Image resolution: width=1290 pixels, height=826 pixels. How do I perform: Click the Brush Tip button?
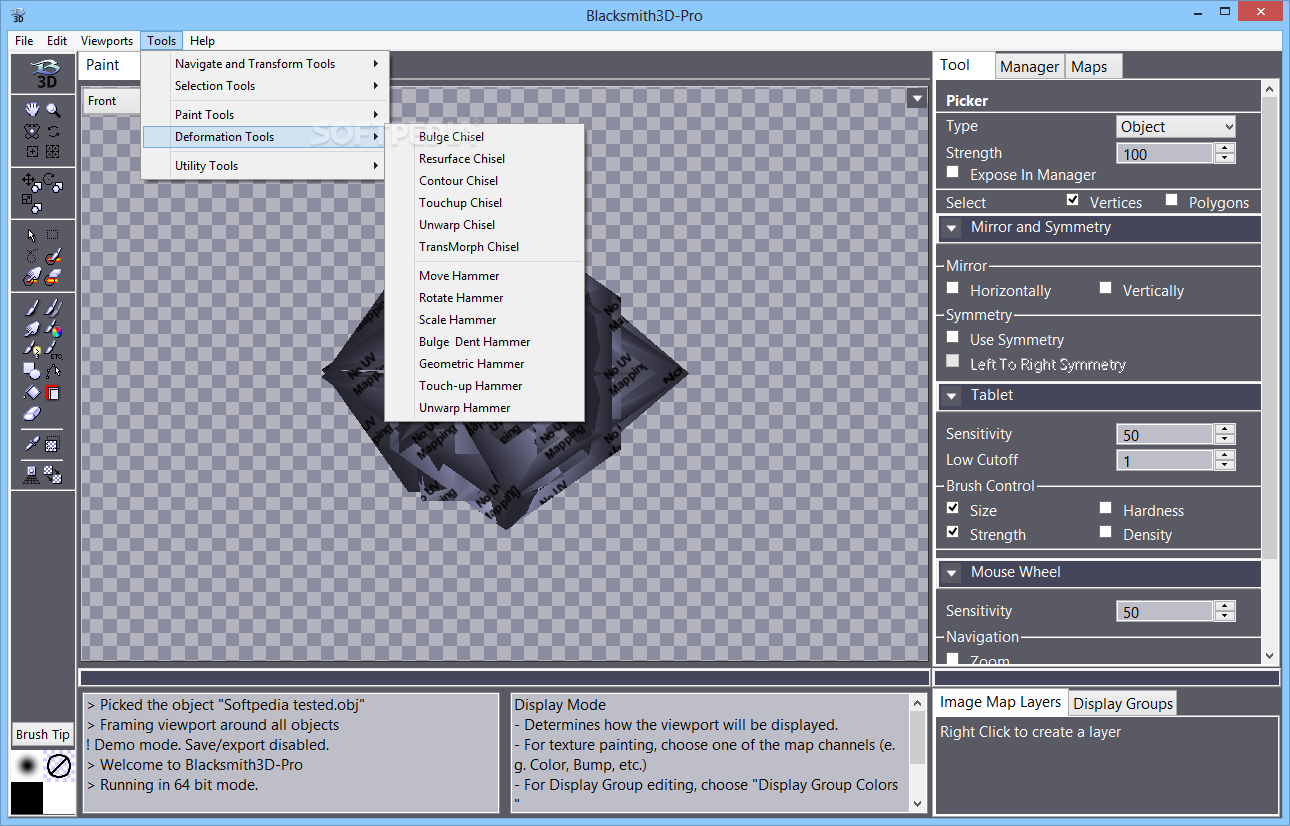coord(43,734)
